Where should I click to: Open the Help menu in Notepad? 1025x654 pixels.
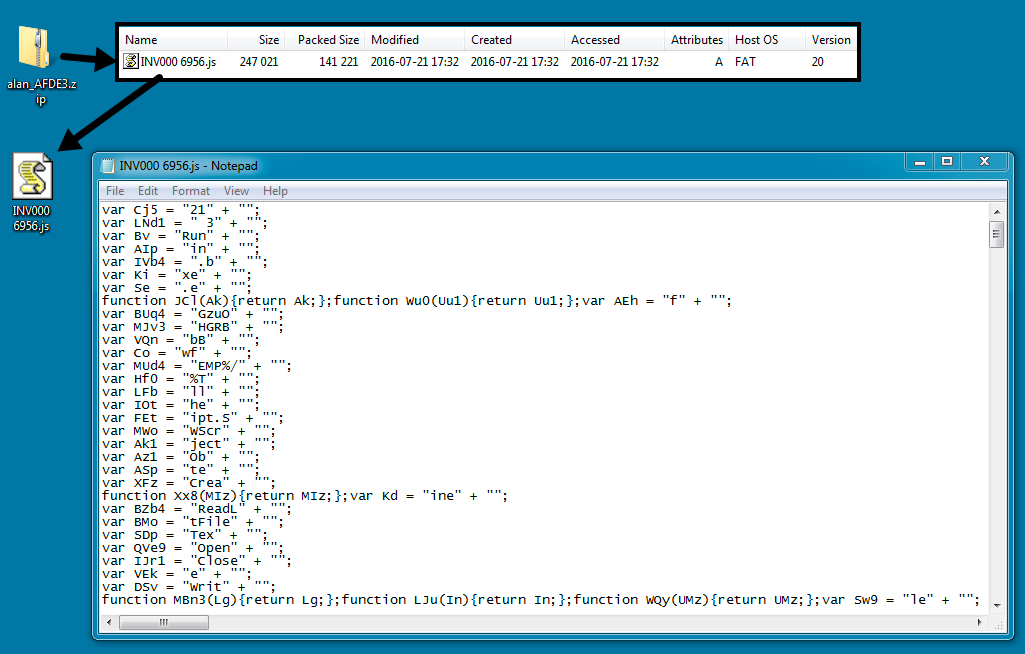pyautogui.click(x=275, y=191)
